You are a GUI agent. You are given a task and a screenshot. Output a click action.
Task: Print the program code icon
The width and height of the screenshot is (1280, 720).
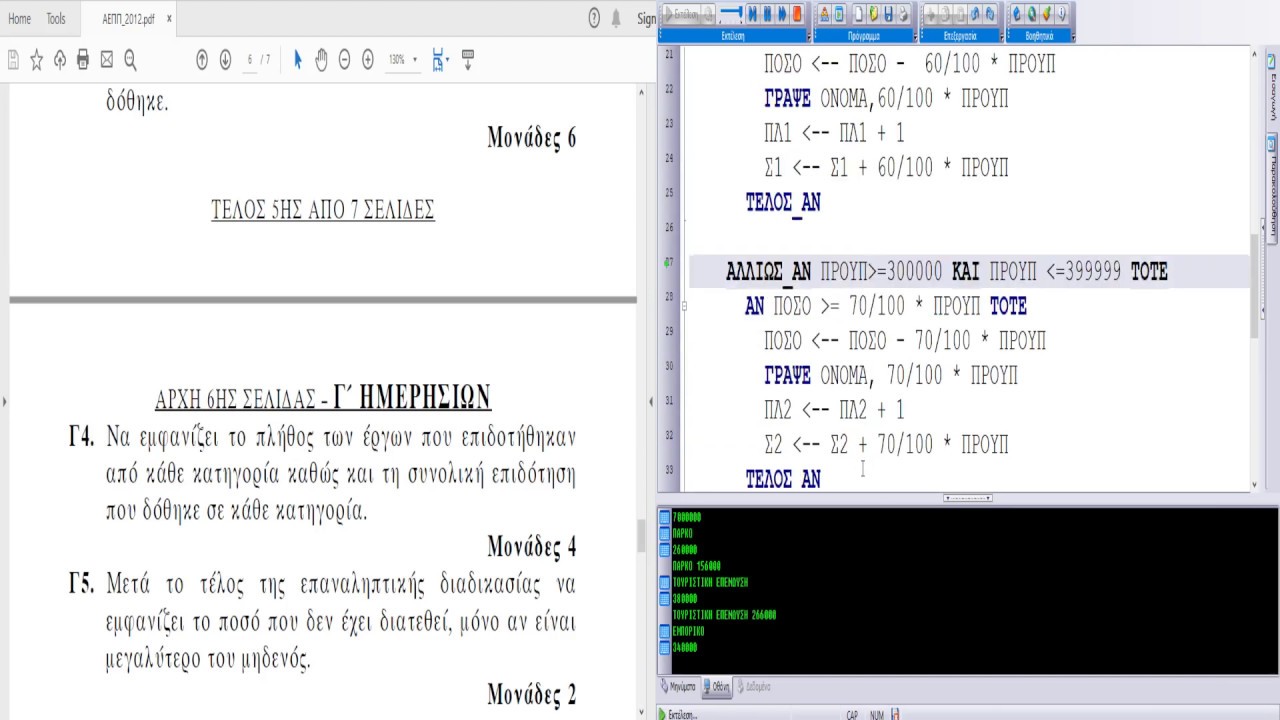pyautogui.click(x=903, y=14)
